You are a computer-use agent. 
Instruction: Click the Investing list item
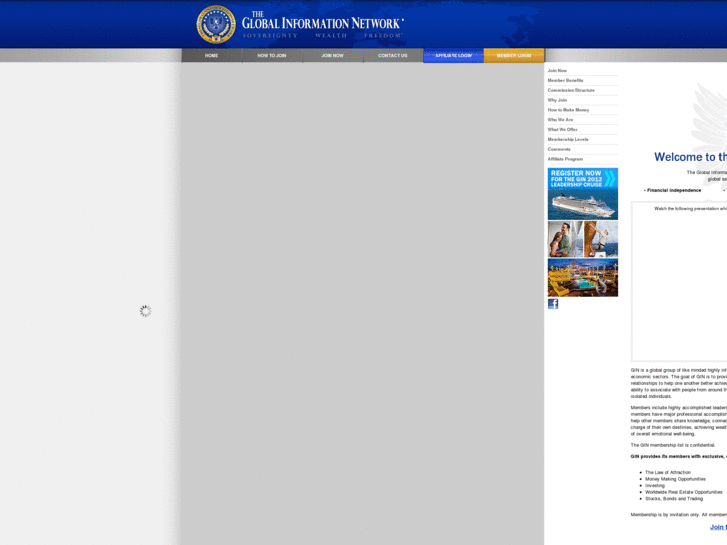click(x=655, y=485)
